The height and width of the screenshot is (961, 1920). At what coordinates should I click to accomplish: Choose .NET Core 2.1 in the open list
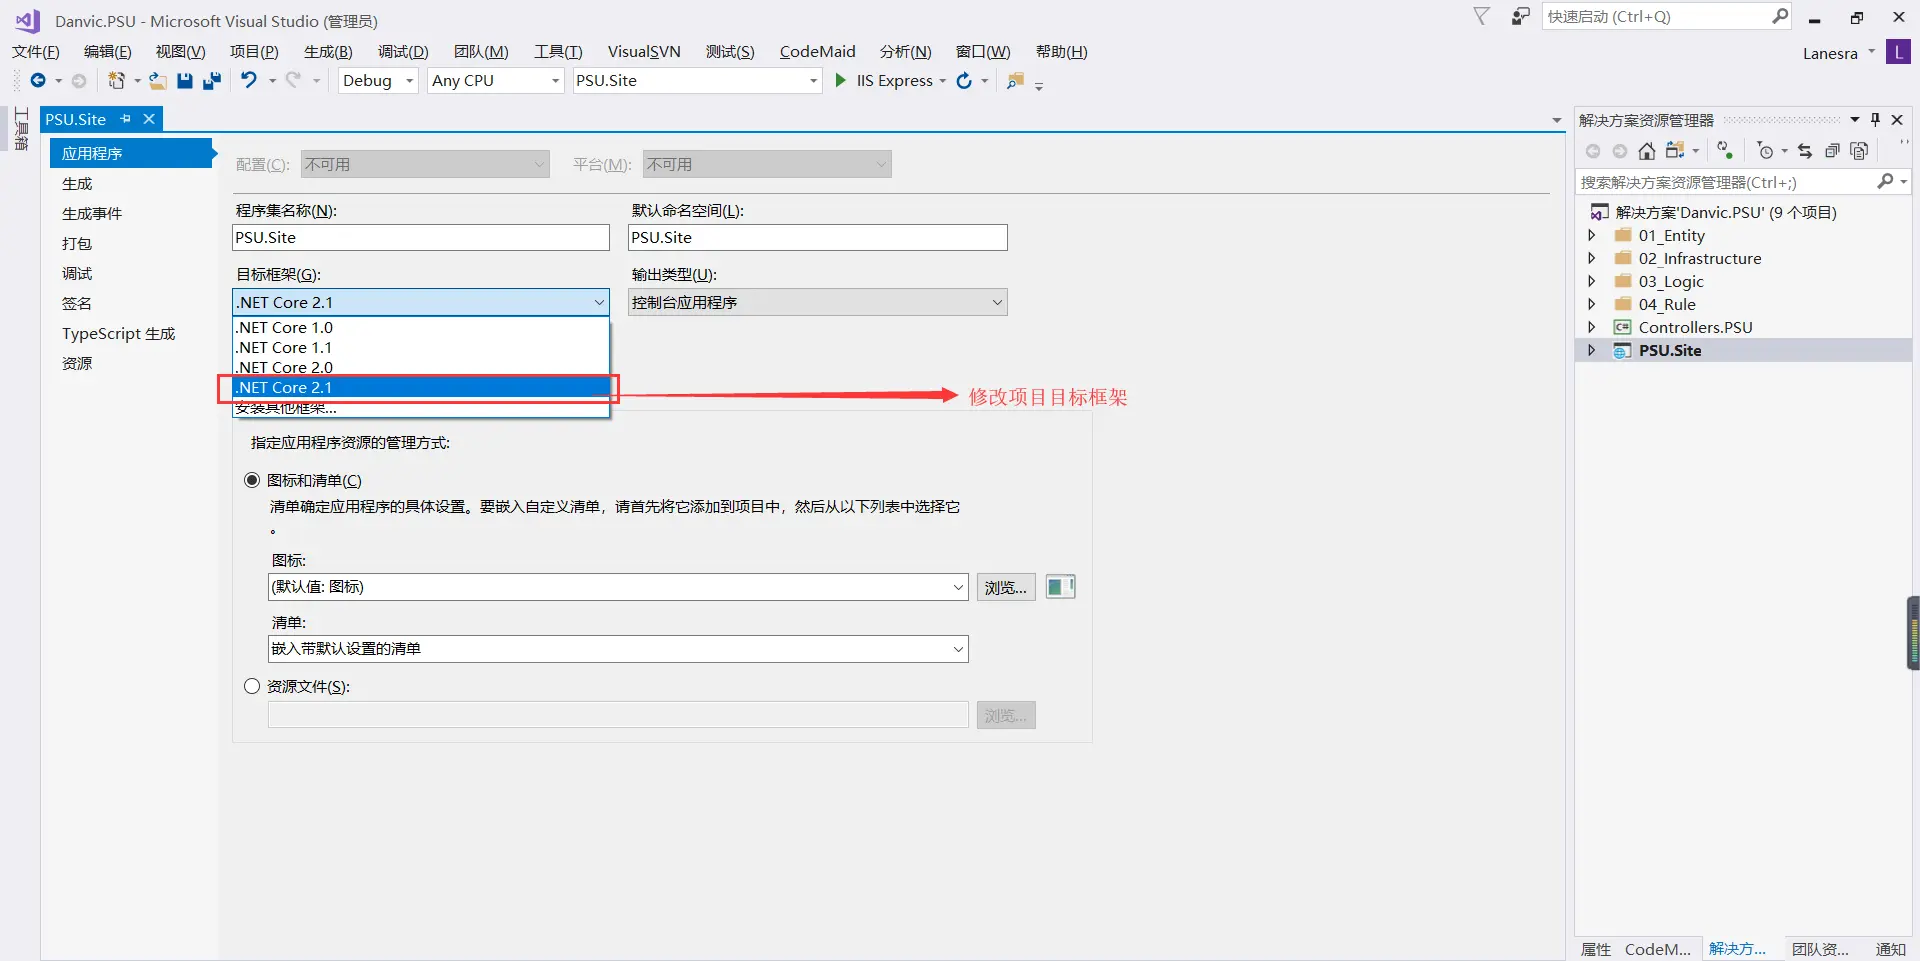pos(421,387)
